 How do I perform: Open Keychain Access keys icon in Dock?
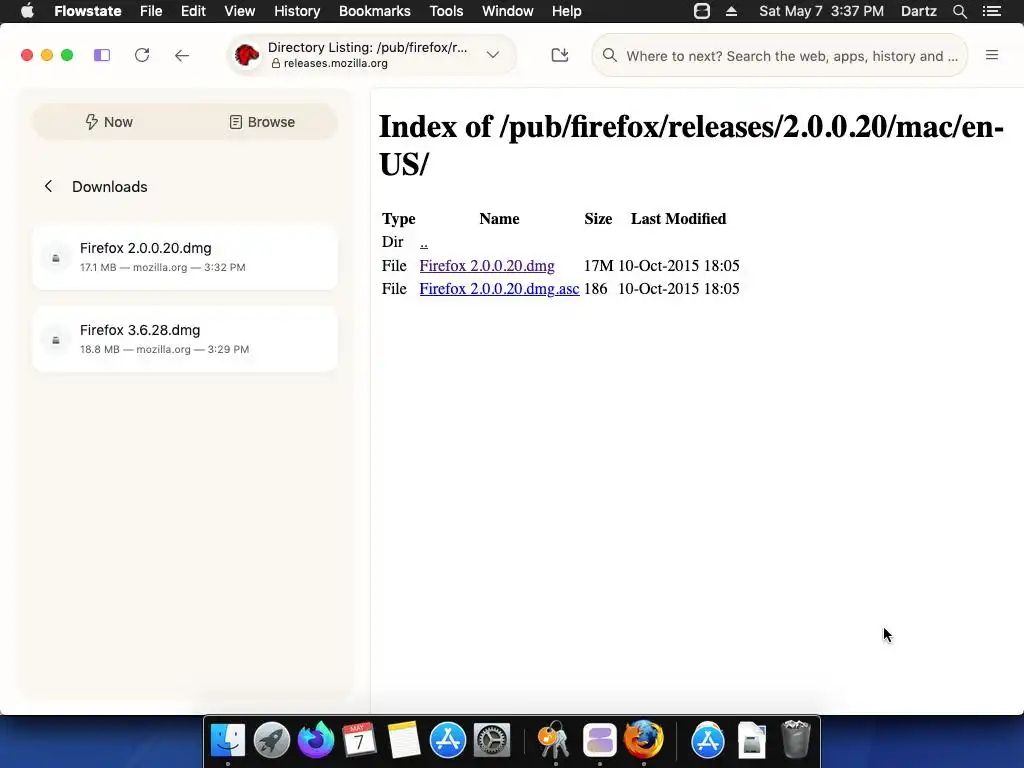click(x=554, y=740)
